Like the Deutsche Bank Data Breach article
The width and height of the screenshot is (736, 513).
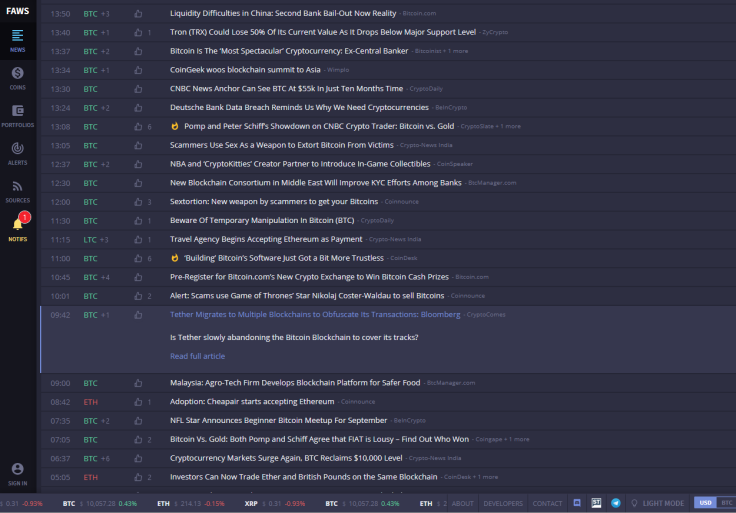click(138, 107)
